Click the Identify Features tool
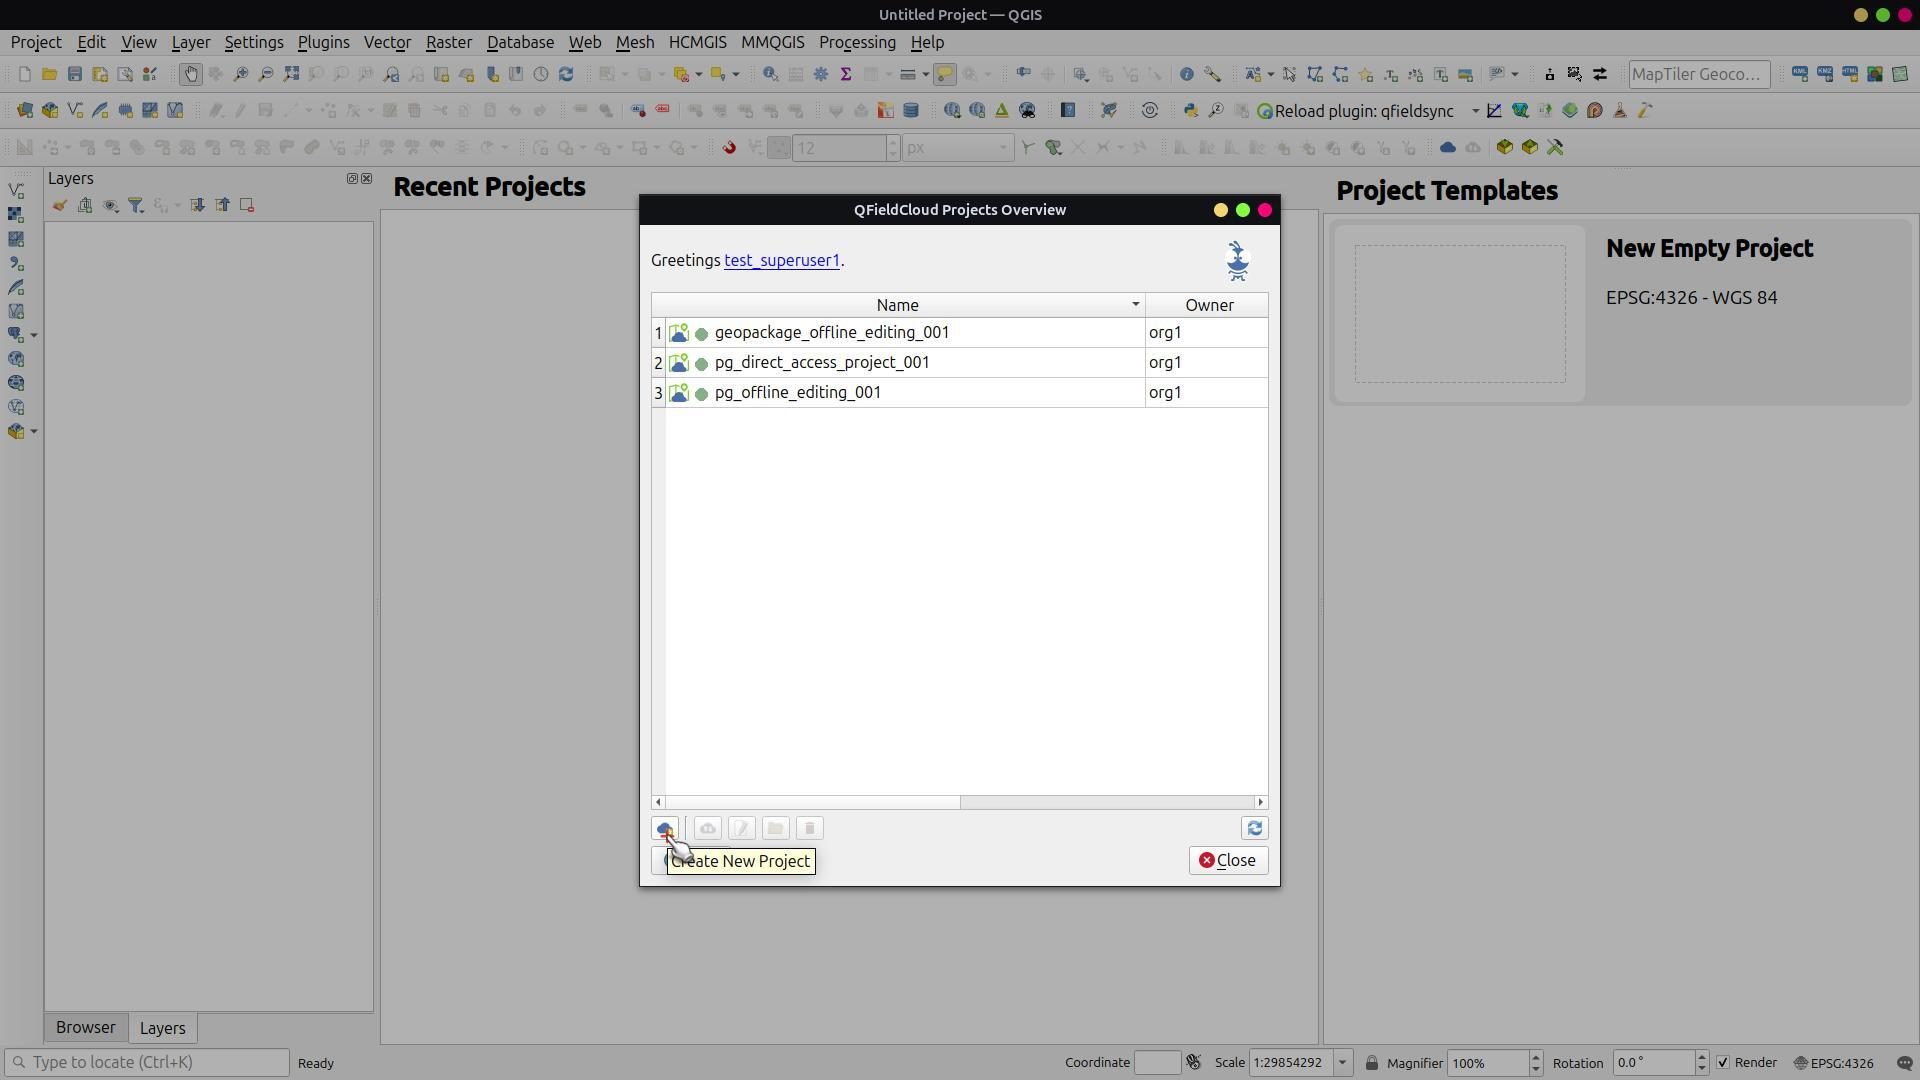The height and width of the screenshot is (1080, 1920). pos(1186,74)
